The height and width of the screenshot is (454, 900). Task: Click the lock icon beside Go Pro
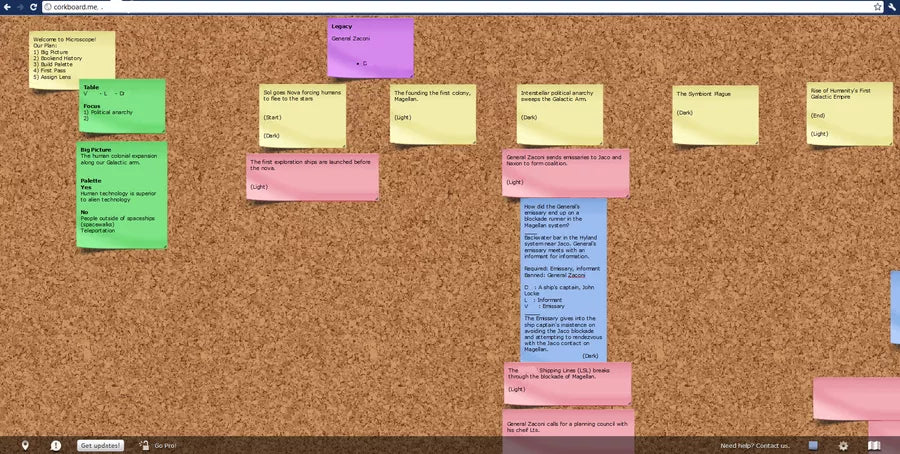point(143,445)
